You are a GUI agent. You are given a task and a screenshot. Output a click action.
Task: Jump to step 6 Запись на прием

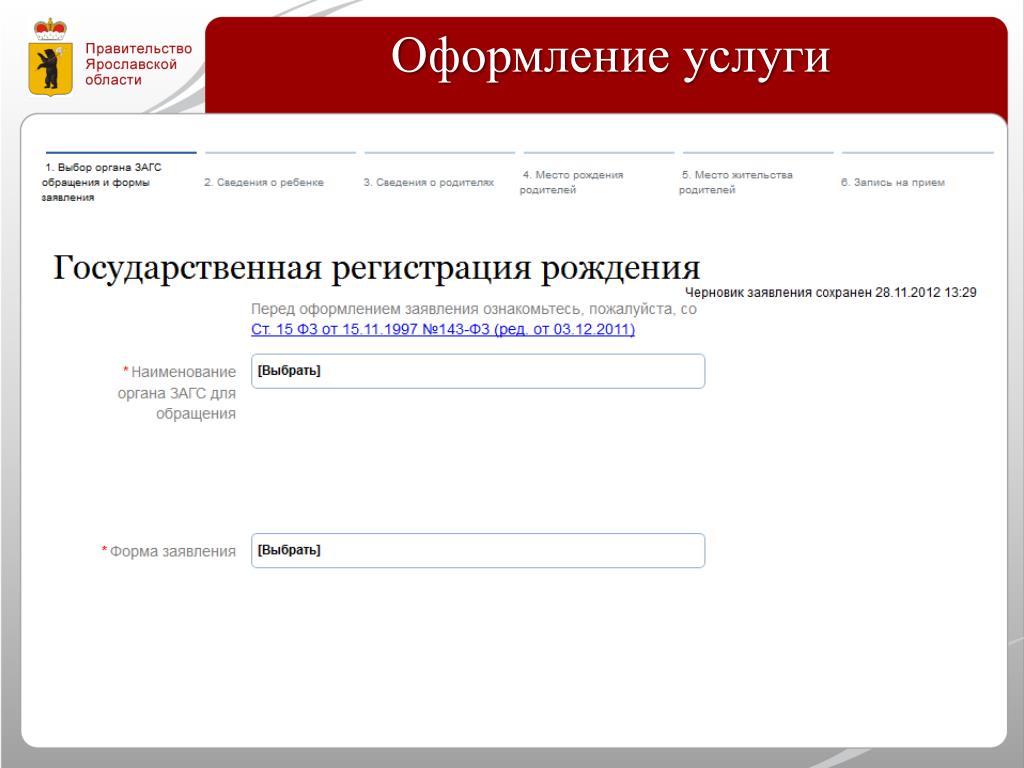(893, 182)
